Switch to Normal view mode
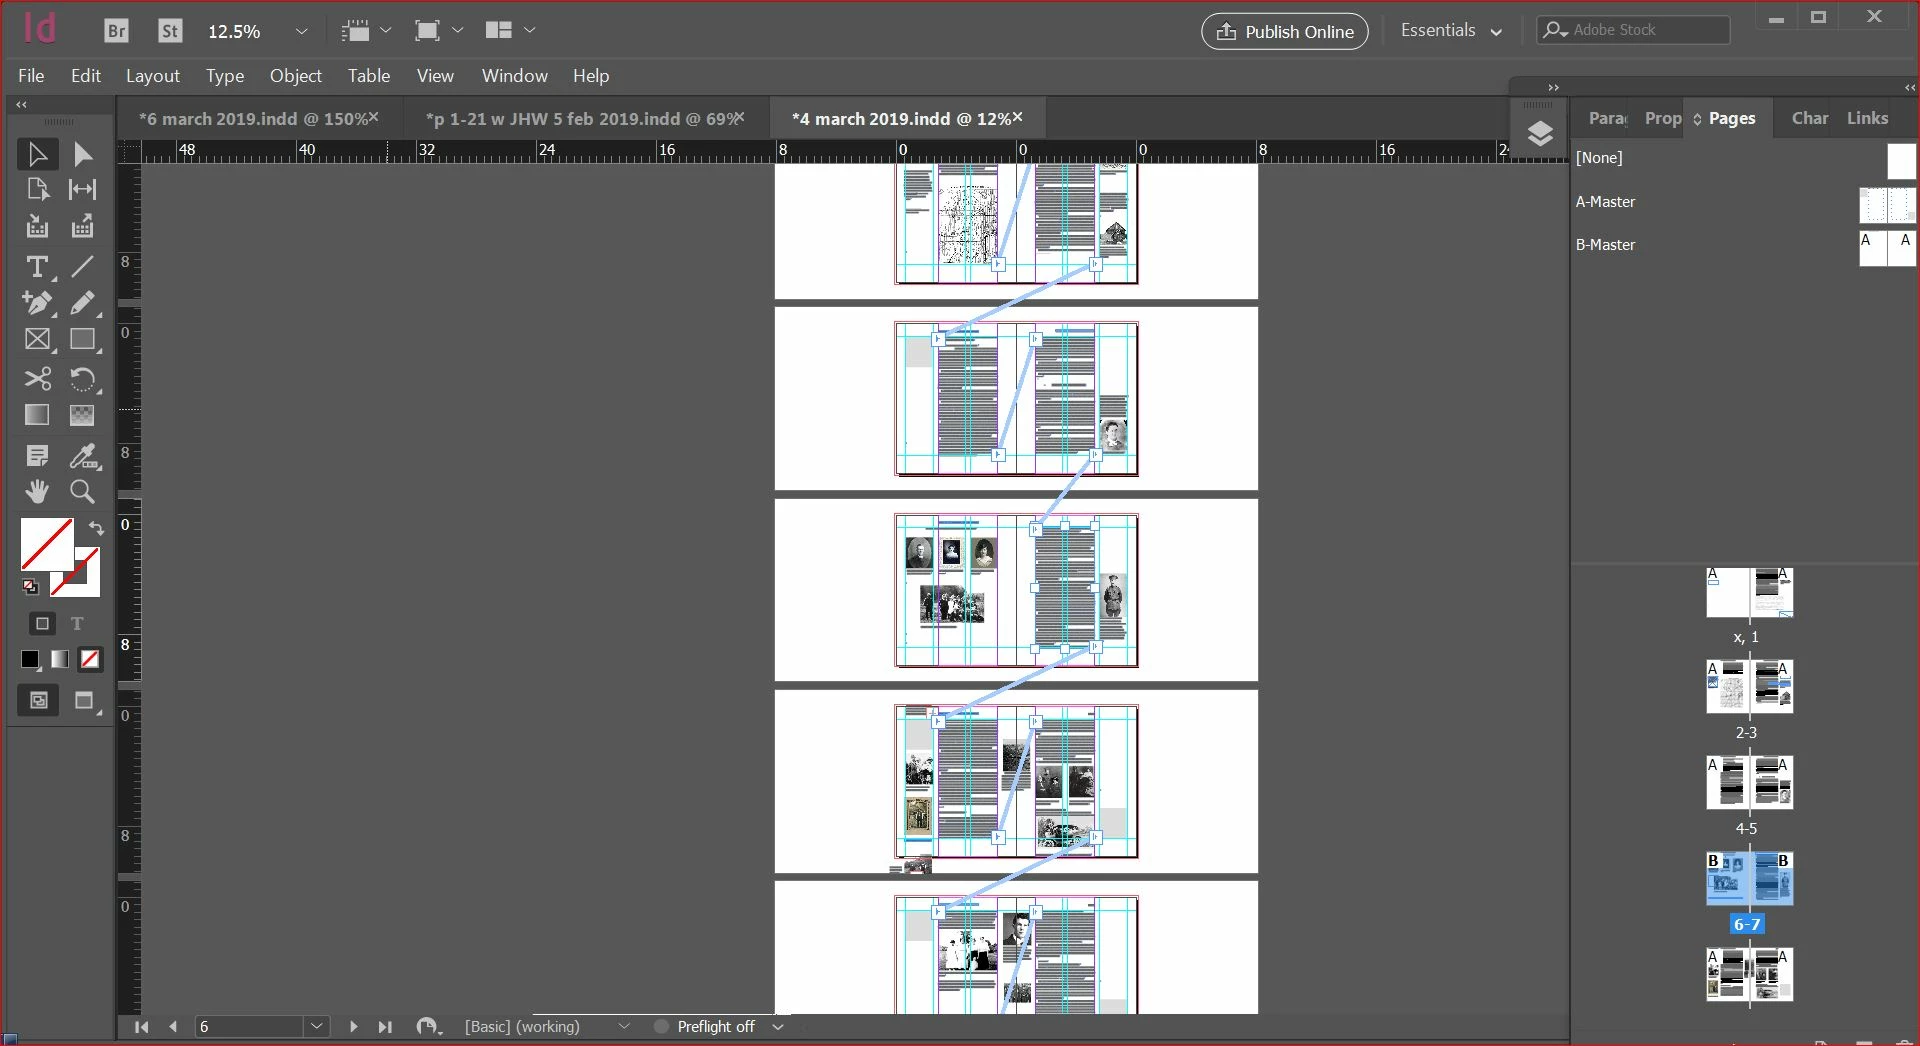 pyautogui.click(x=38, y=700)
